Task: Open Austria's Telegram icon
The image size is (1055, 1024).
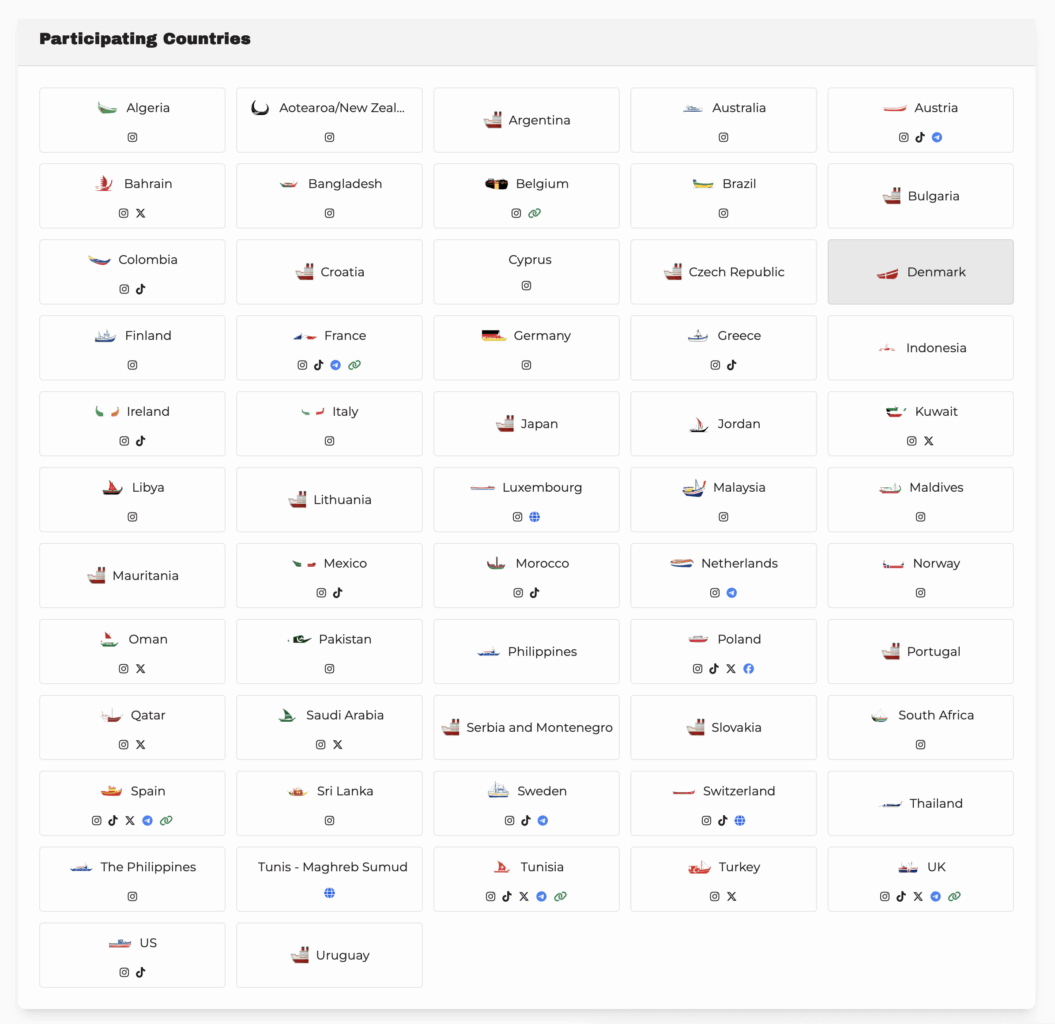Action: (x=937, y=138)
